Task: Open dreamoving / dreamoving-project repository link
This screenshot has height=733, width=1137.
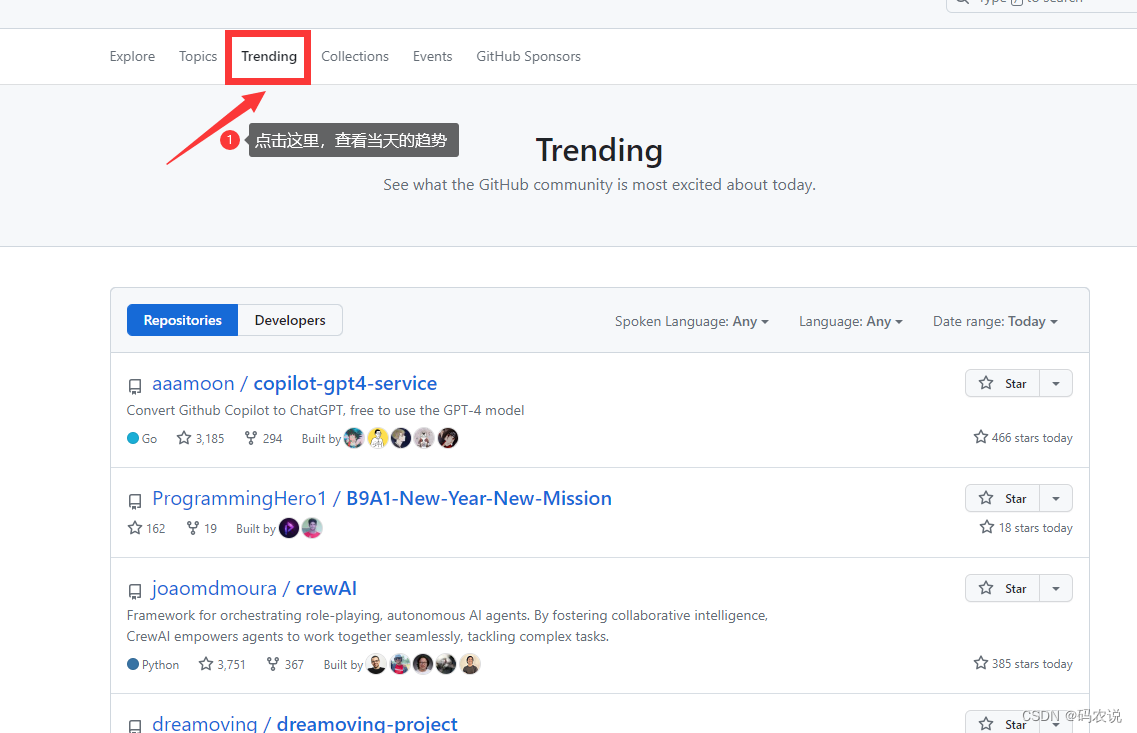Action: pyautogui.click(x=305, y=724)
